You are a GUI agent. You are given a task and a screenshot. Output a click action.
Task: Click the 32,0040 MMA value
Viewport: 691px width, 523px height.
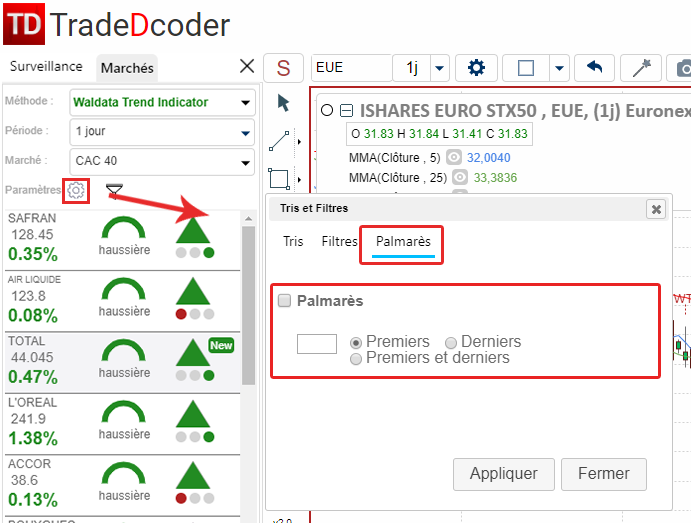coord(489,158)
